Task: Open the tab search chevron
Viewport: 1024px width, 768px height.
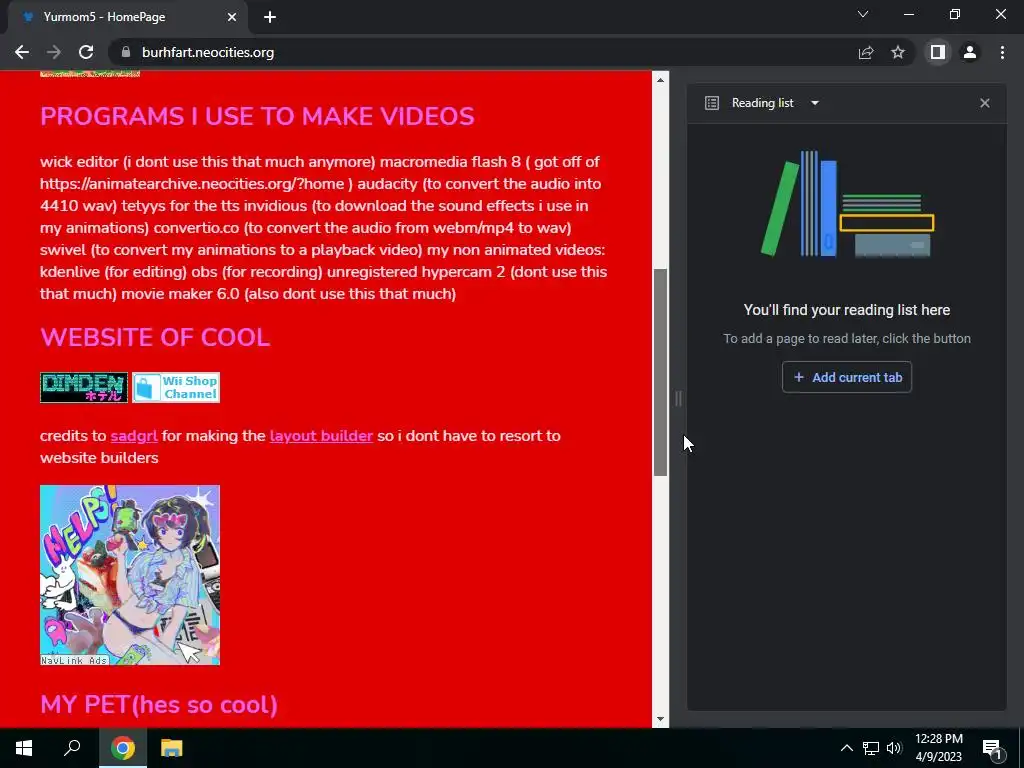Action: (863, 14)
